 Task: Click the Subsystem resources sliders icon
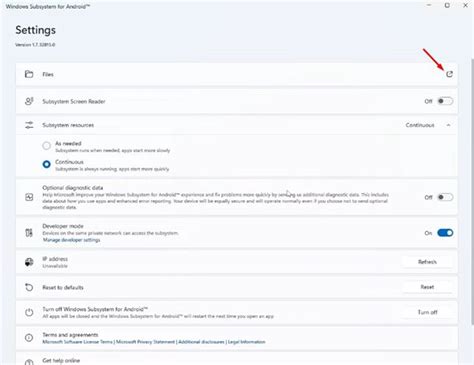(x=29, y=125)
